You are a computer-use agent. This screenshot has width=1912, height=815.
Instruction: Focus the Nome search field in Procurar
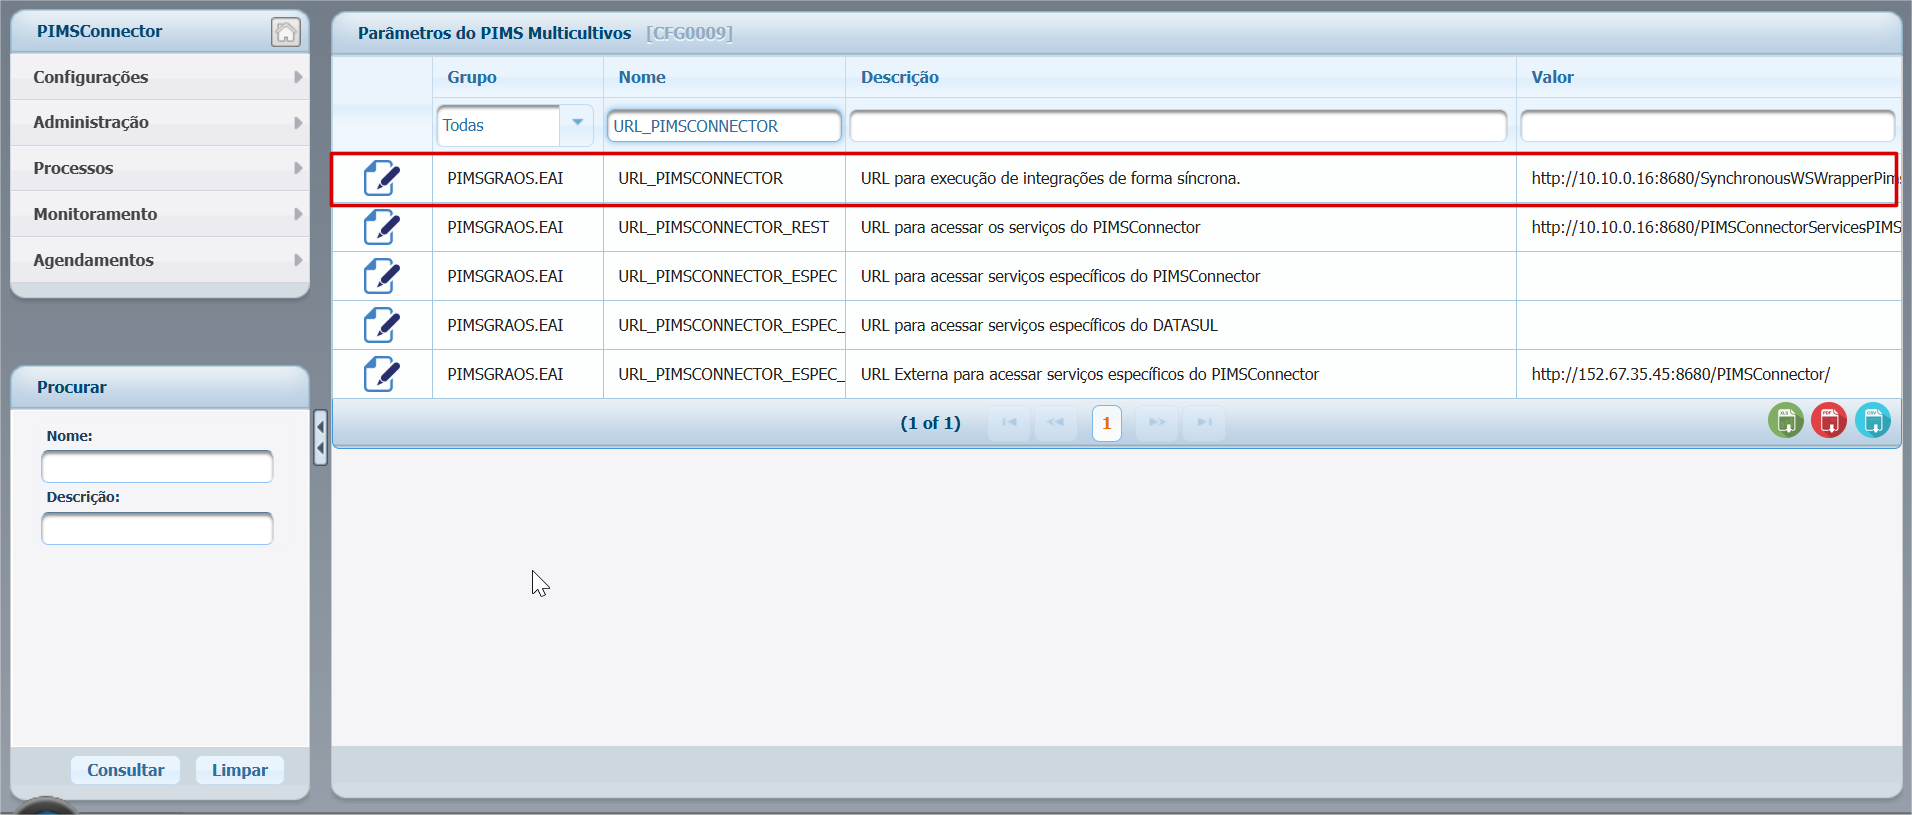[x=157, y=467]
